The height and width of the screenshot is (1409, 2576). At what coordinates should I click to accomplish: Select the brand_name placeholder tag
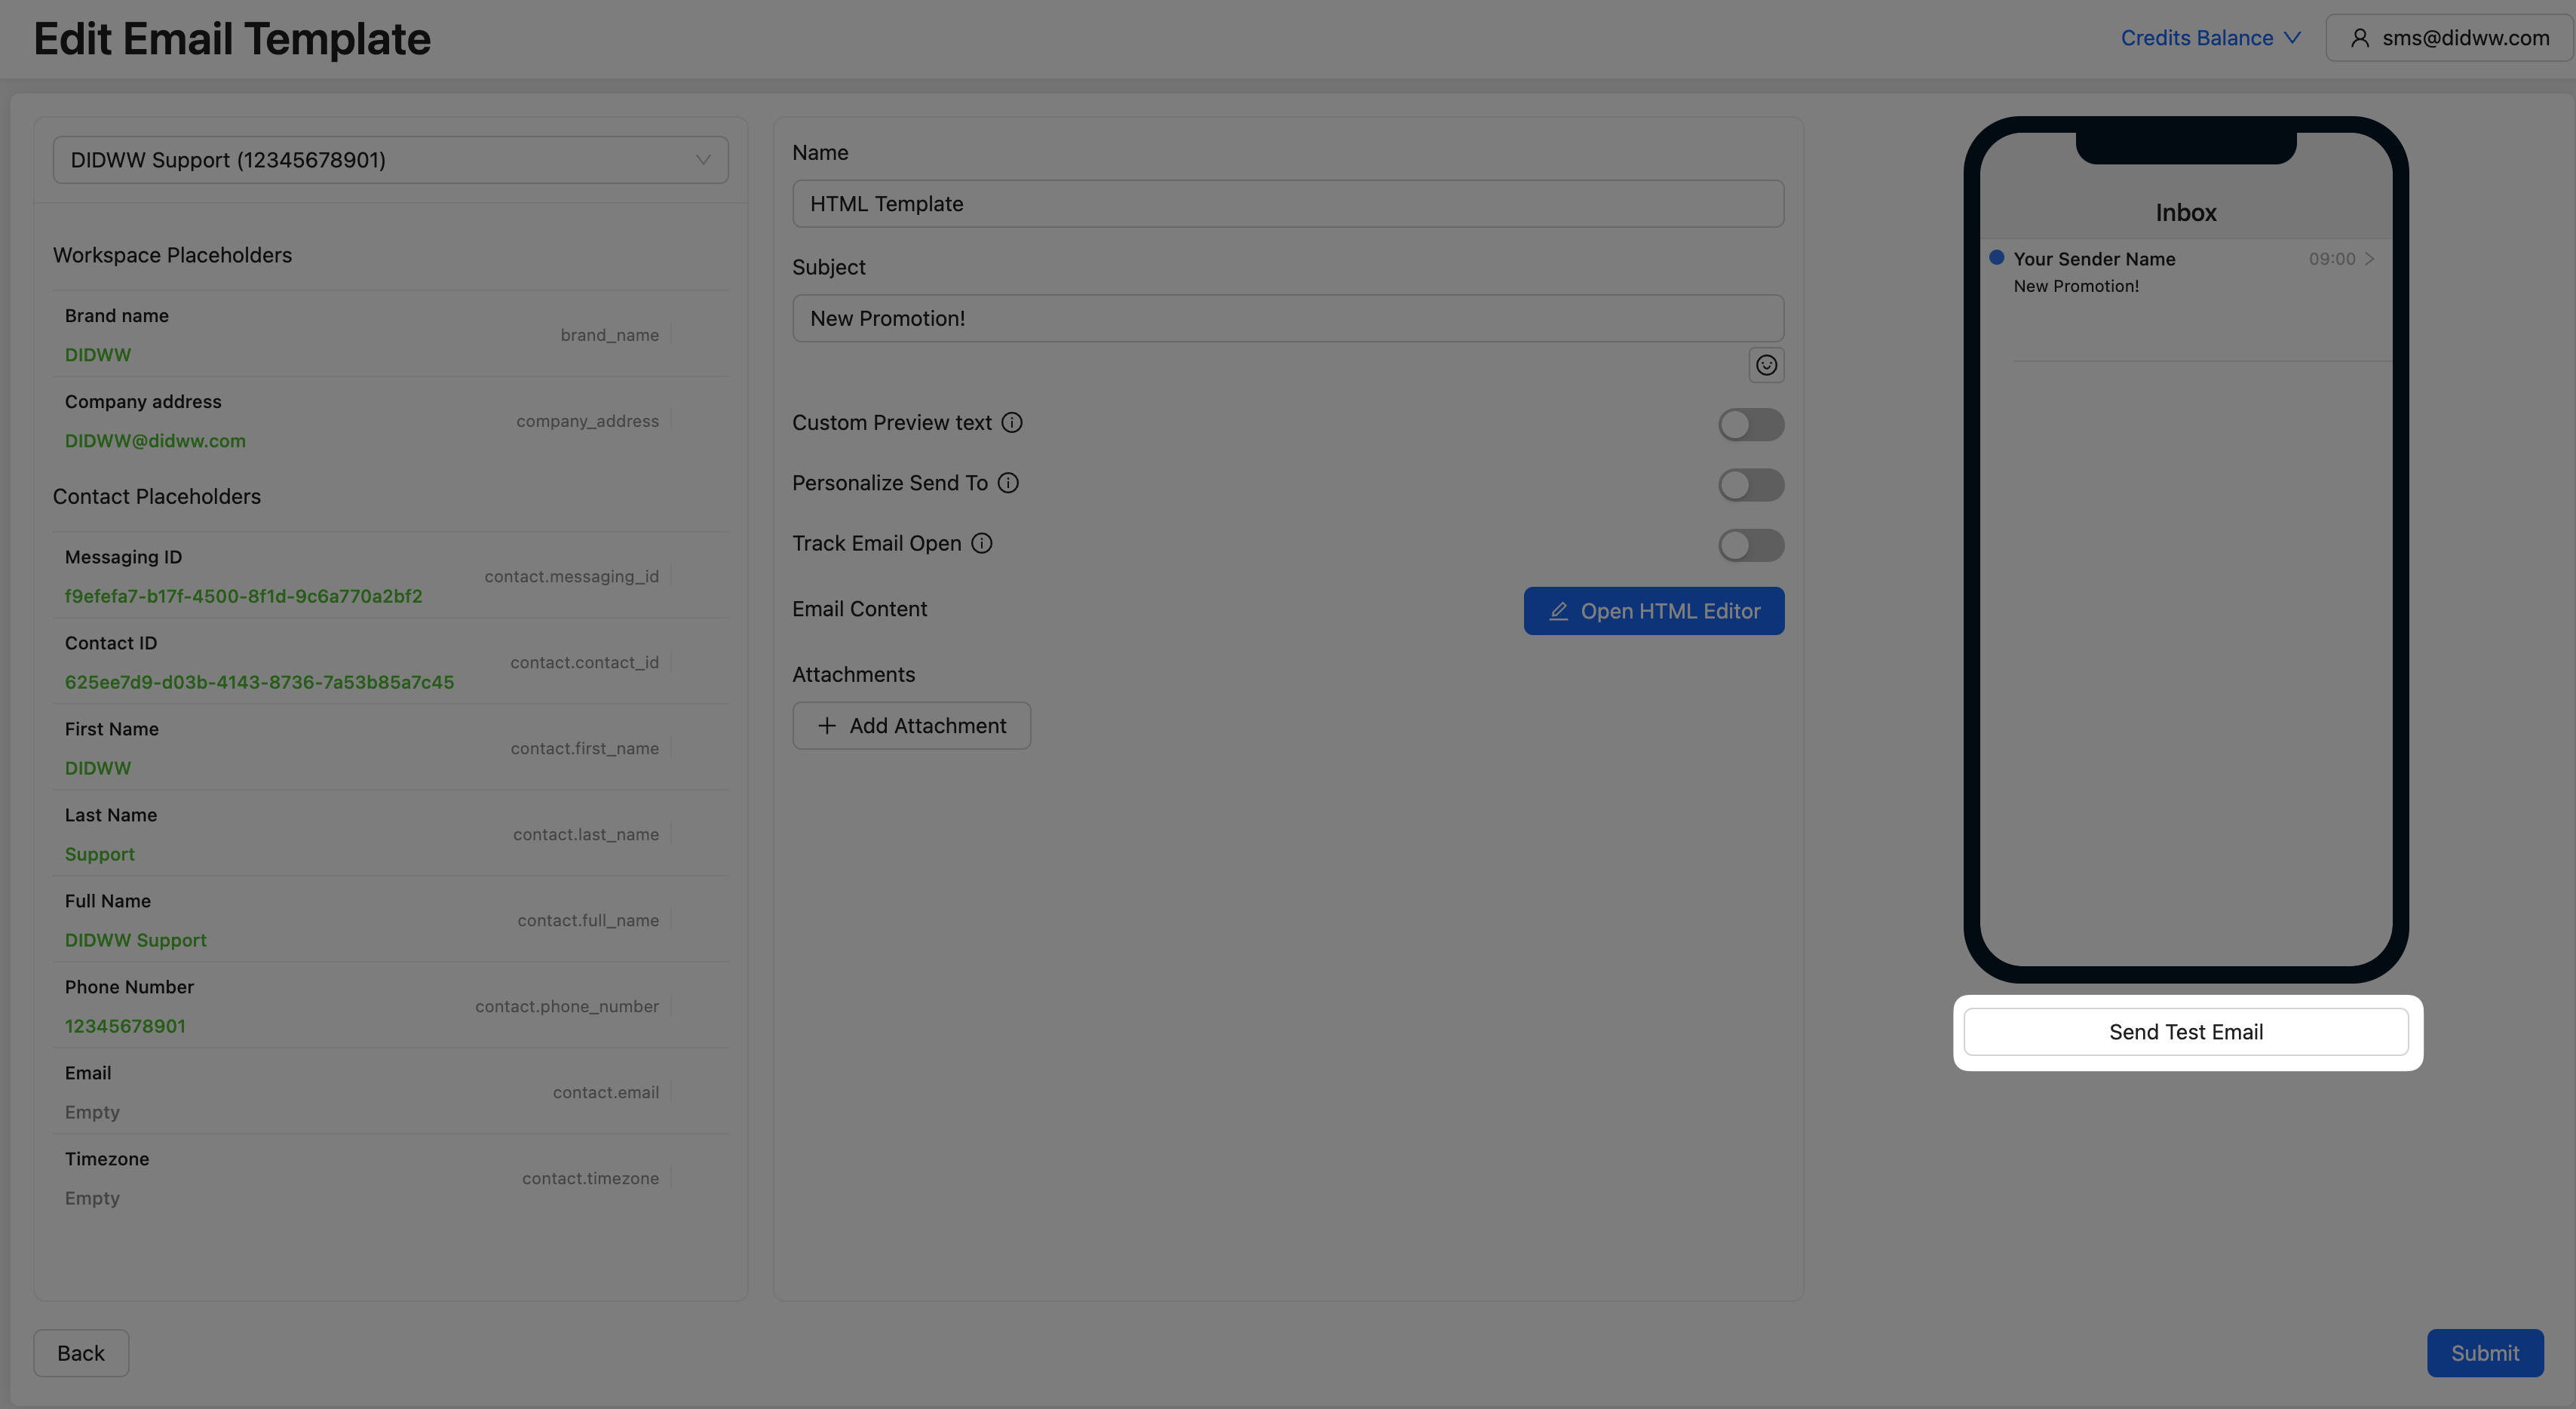tap(609, 335)
